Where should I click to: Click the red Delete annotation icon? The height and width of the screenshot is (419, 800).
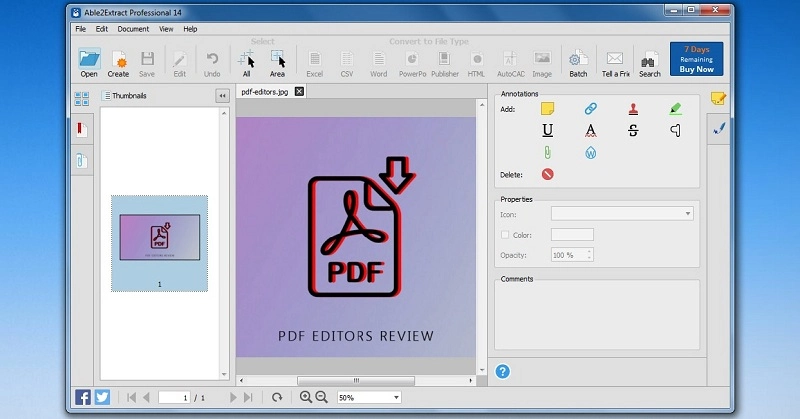tap(547, 175)
